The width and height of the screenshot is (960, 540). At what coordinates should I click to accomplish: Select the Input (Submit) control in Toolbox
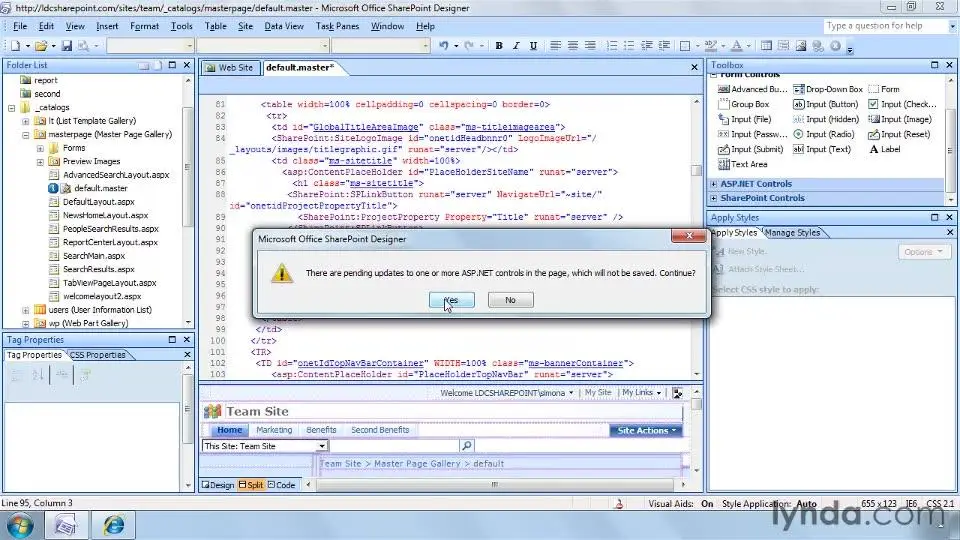coord(750,149)
